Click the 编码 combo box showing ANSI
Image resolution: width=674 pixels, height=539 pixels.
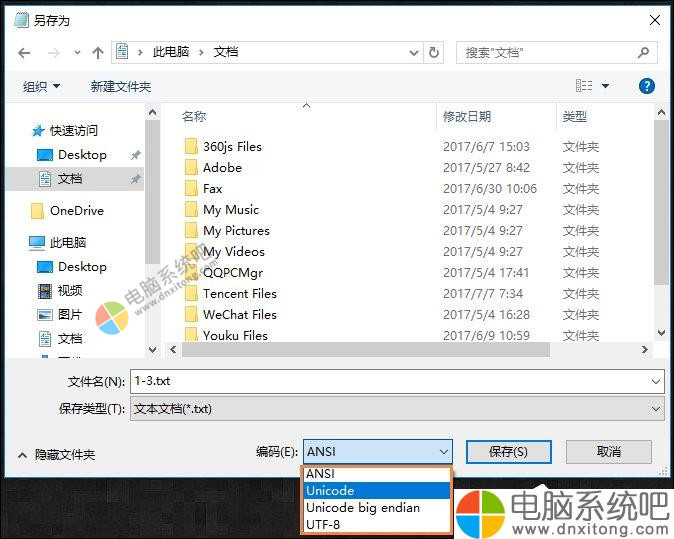coord(378,452)
